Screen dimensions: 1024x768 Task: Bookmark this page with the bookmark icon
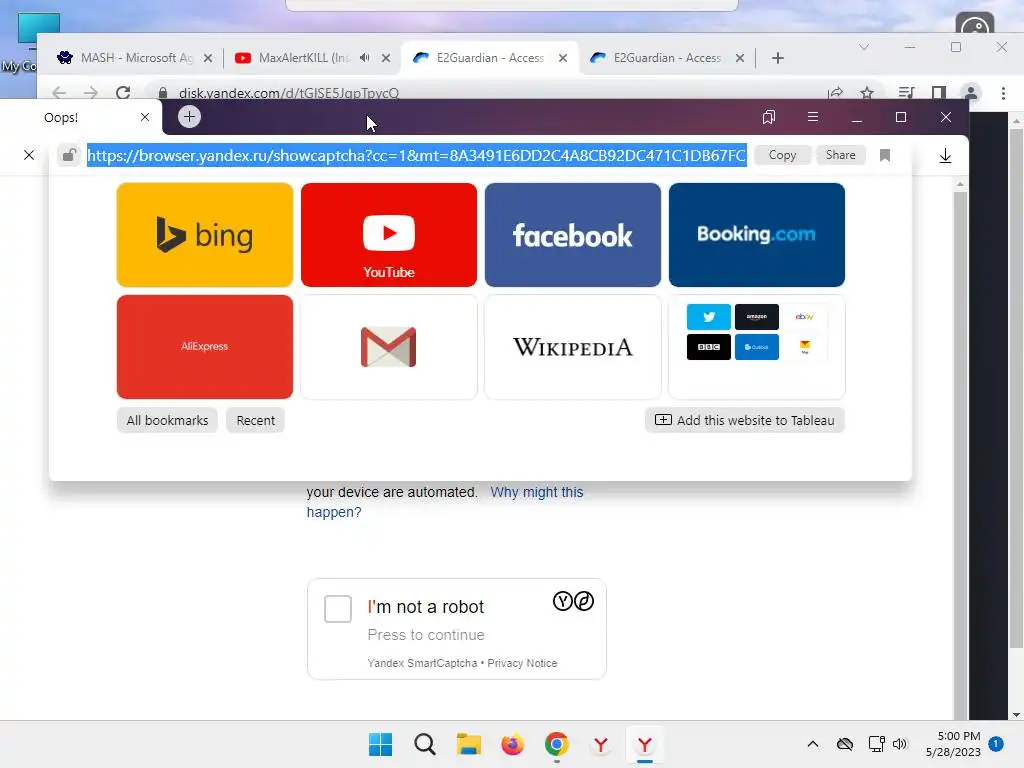[885, 155]
